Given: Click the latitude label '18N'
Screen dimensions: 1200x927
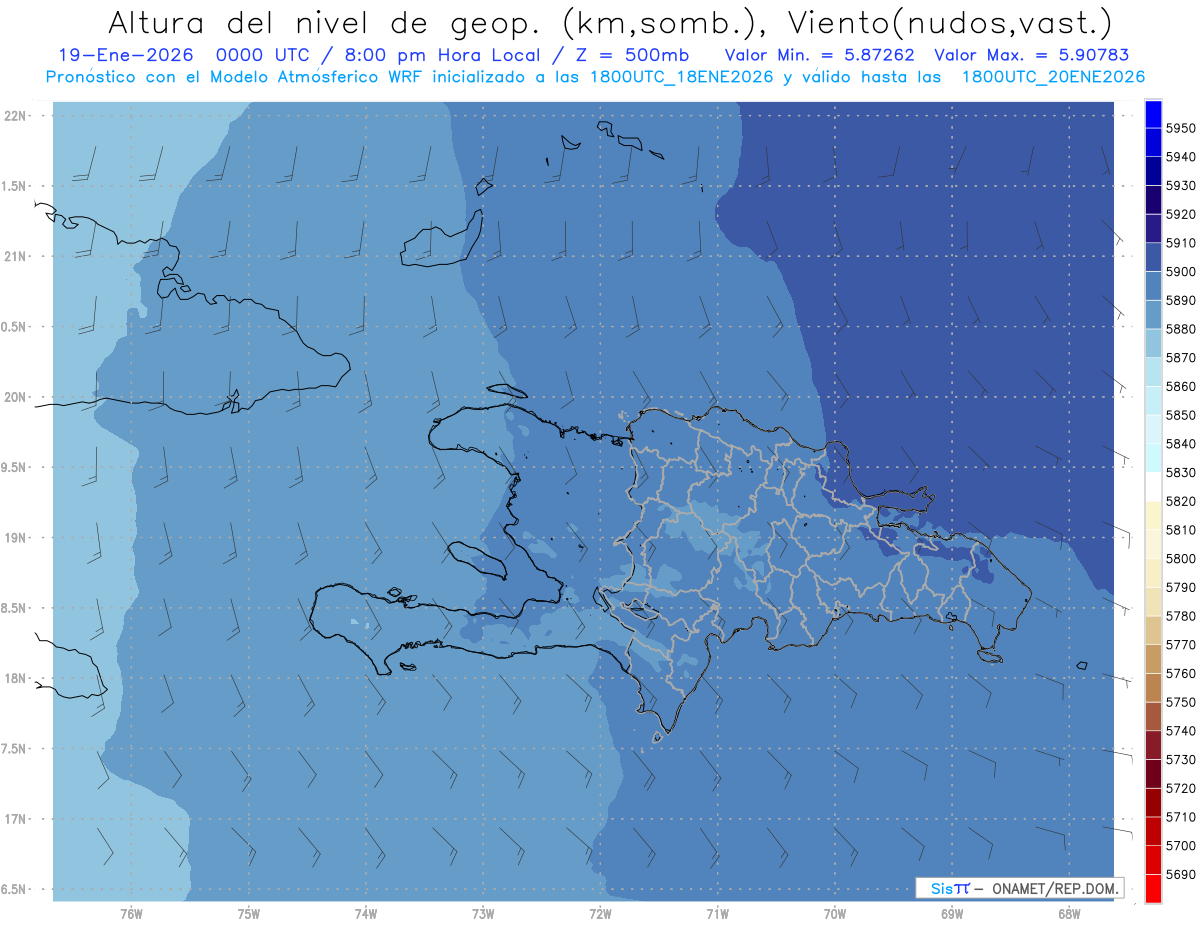Looking at the screenshot, I should pyautogui.click(x=17, y=679).
